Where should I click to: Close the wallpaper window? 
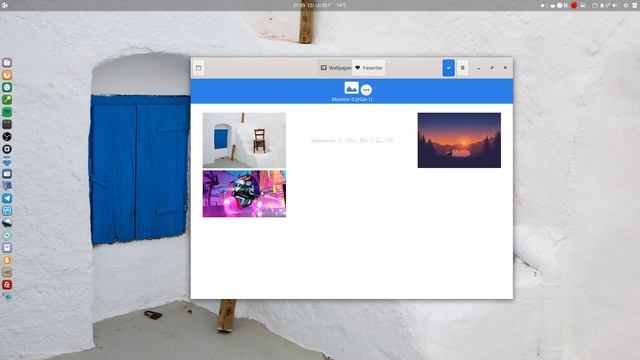coord(505,68)
